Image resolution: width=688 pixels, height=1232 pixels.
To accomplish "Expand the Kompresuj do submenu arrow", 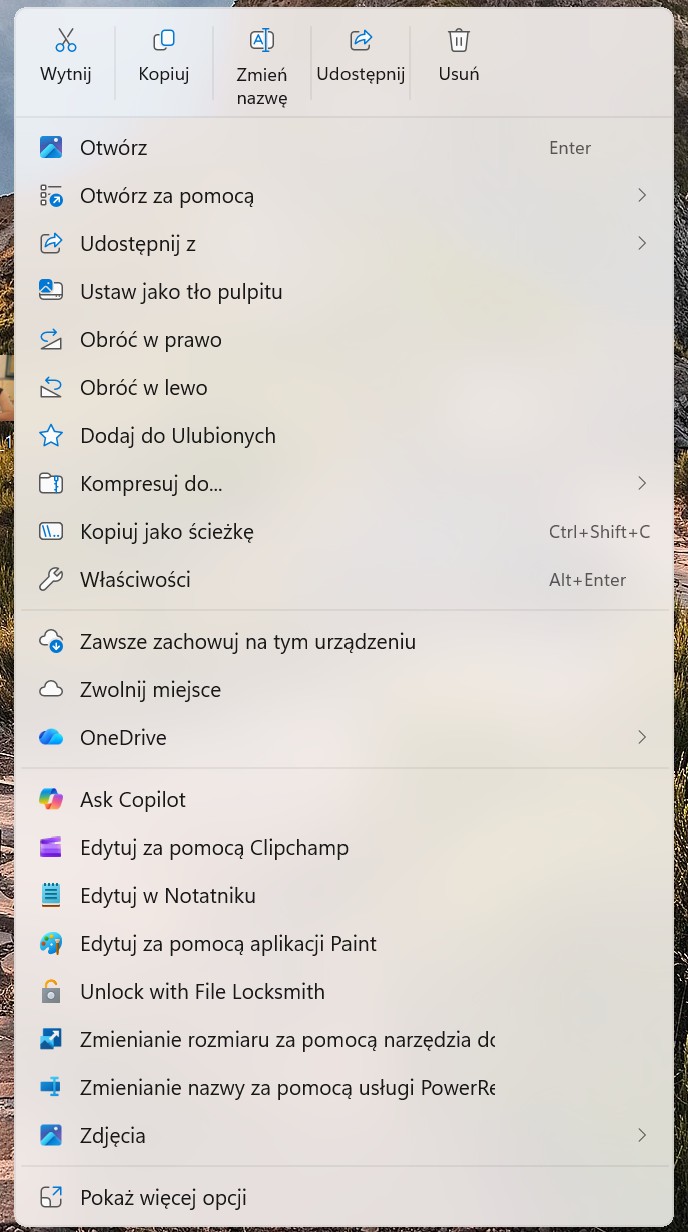I will pos(641,484).
